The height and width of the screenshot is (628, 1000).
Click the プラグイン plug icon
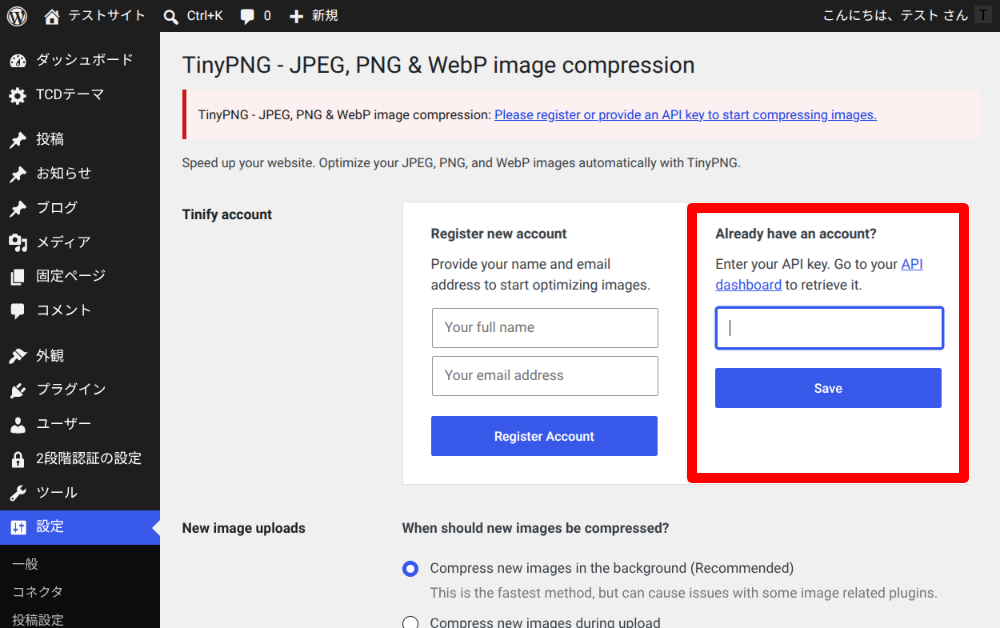(18, 390)
